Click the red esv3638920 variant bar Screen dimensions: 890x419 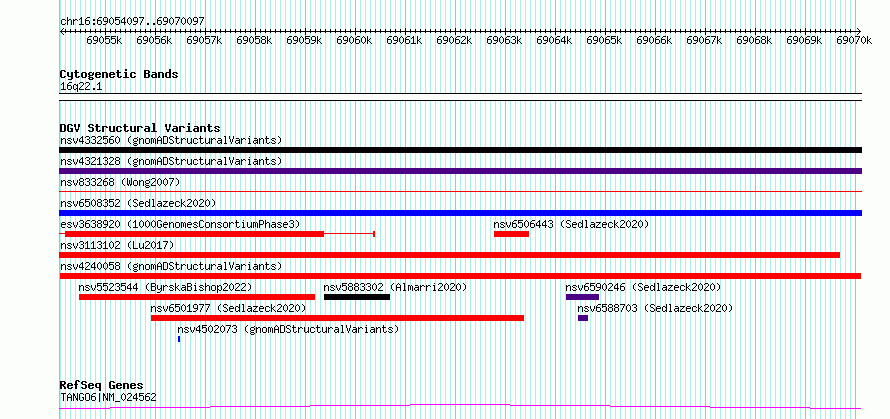[x=194, y=234]
